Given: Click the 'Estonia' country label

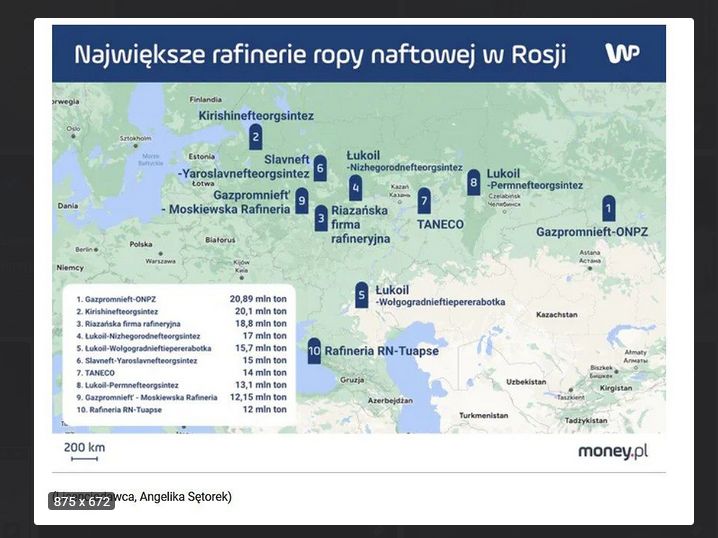Looking at the screenshot, I should [x=201, y=157].
